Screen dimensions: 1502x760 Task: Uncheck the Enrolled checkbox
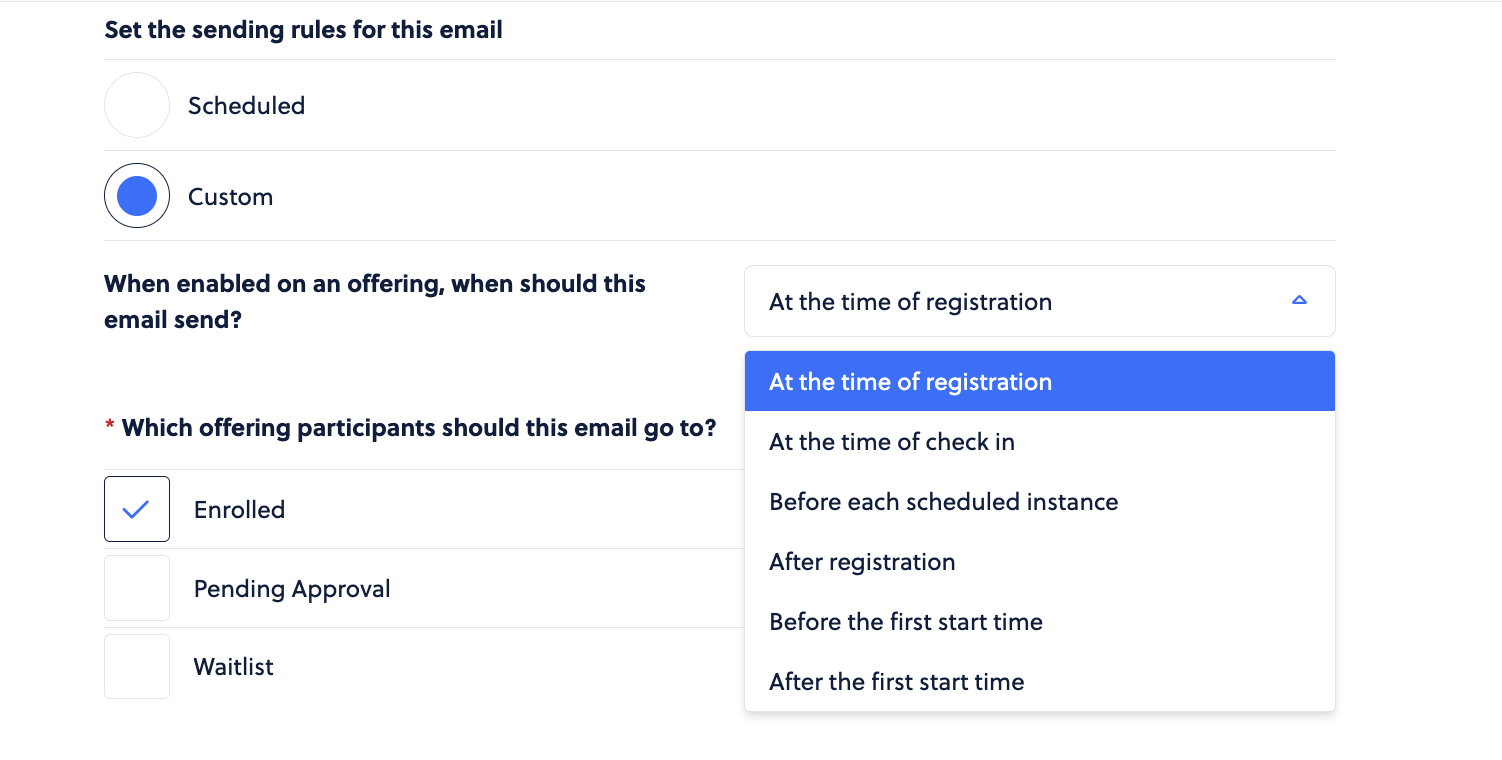click(137, 509)
